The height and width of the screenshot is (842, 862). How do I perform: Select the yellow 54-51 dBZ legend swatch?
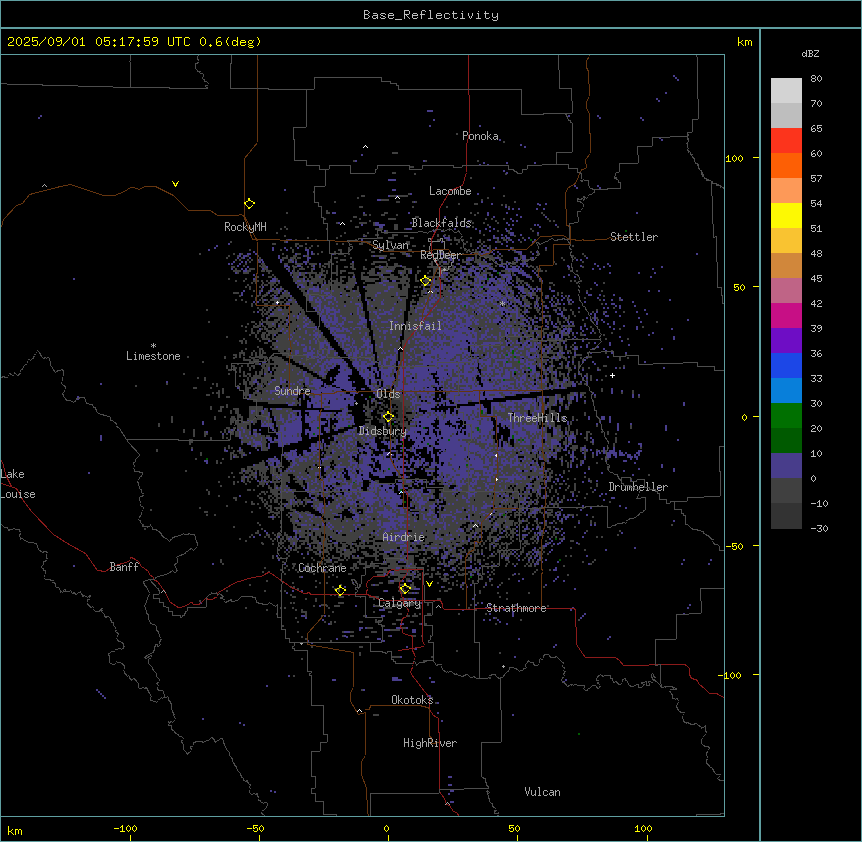coord(786,215)
